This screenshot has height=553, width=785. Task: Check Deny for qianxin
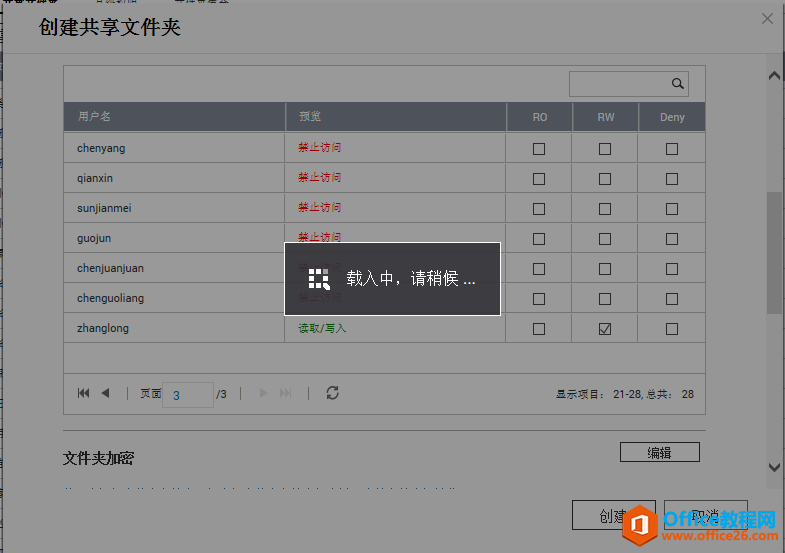[672, 179]
